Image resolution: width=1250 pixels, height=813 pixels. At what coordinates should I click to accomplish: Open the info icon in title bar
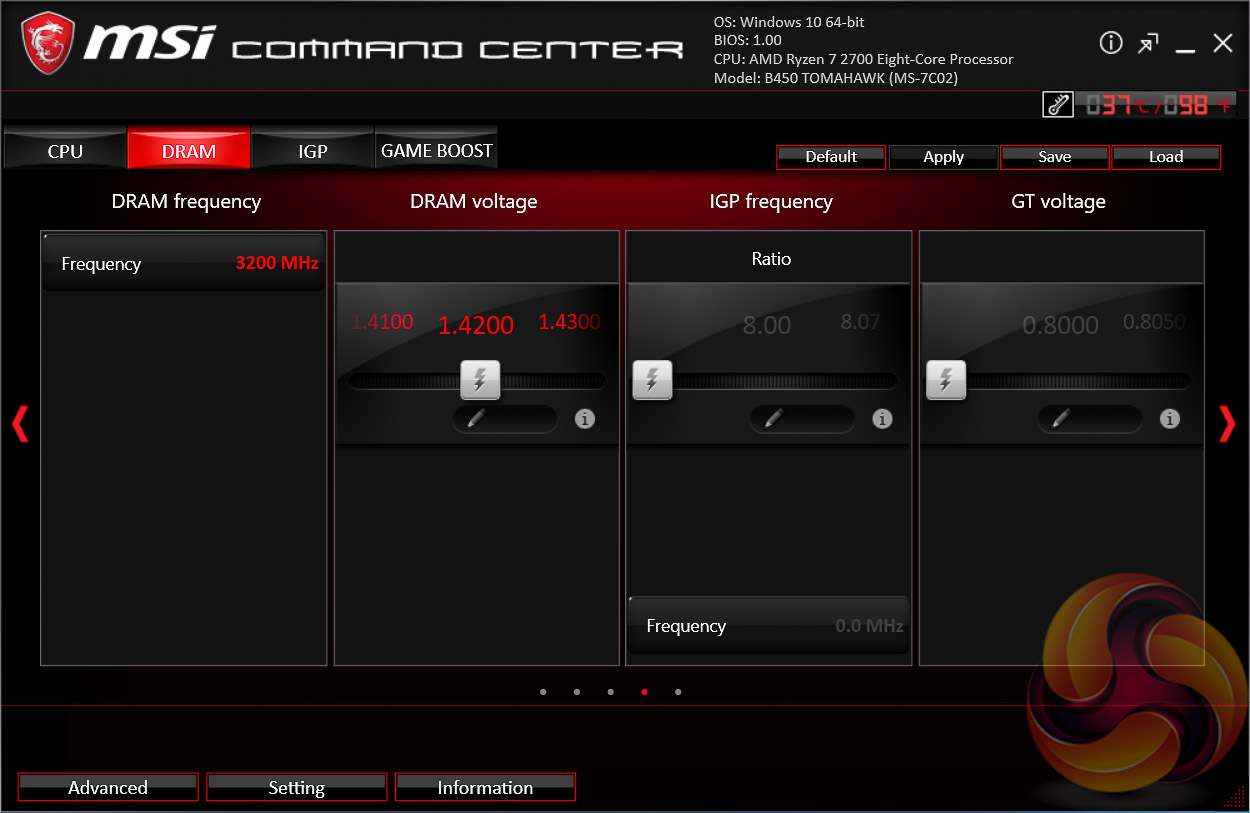[1111, 42]
